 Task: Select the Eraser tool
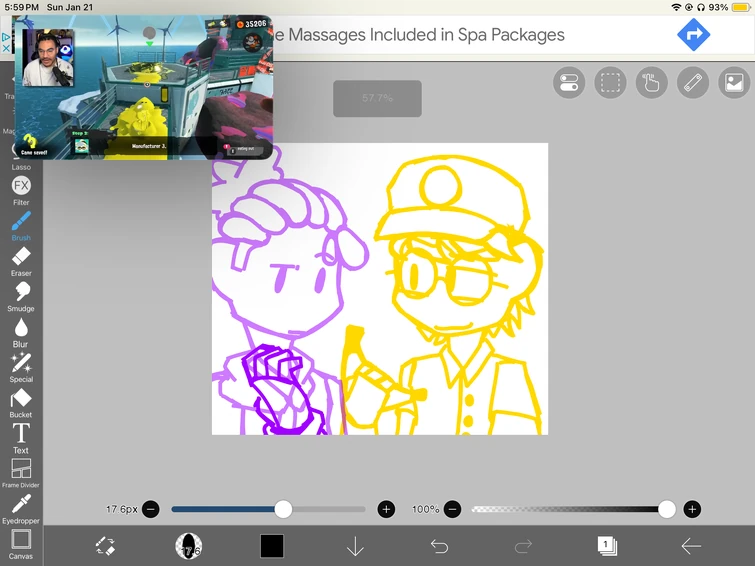point(21,262)
